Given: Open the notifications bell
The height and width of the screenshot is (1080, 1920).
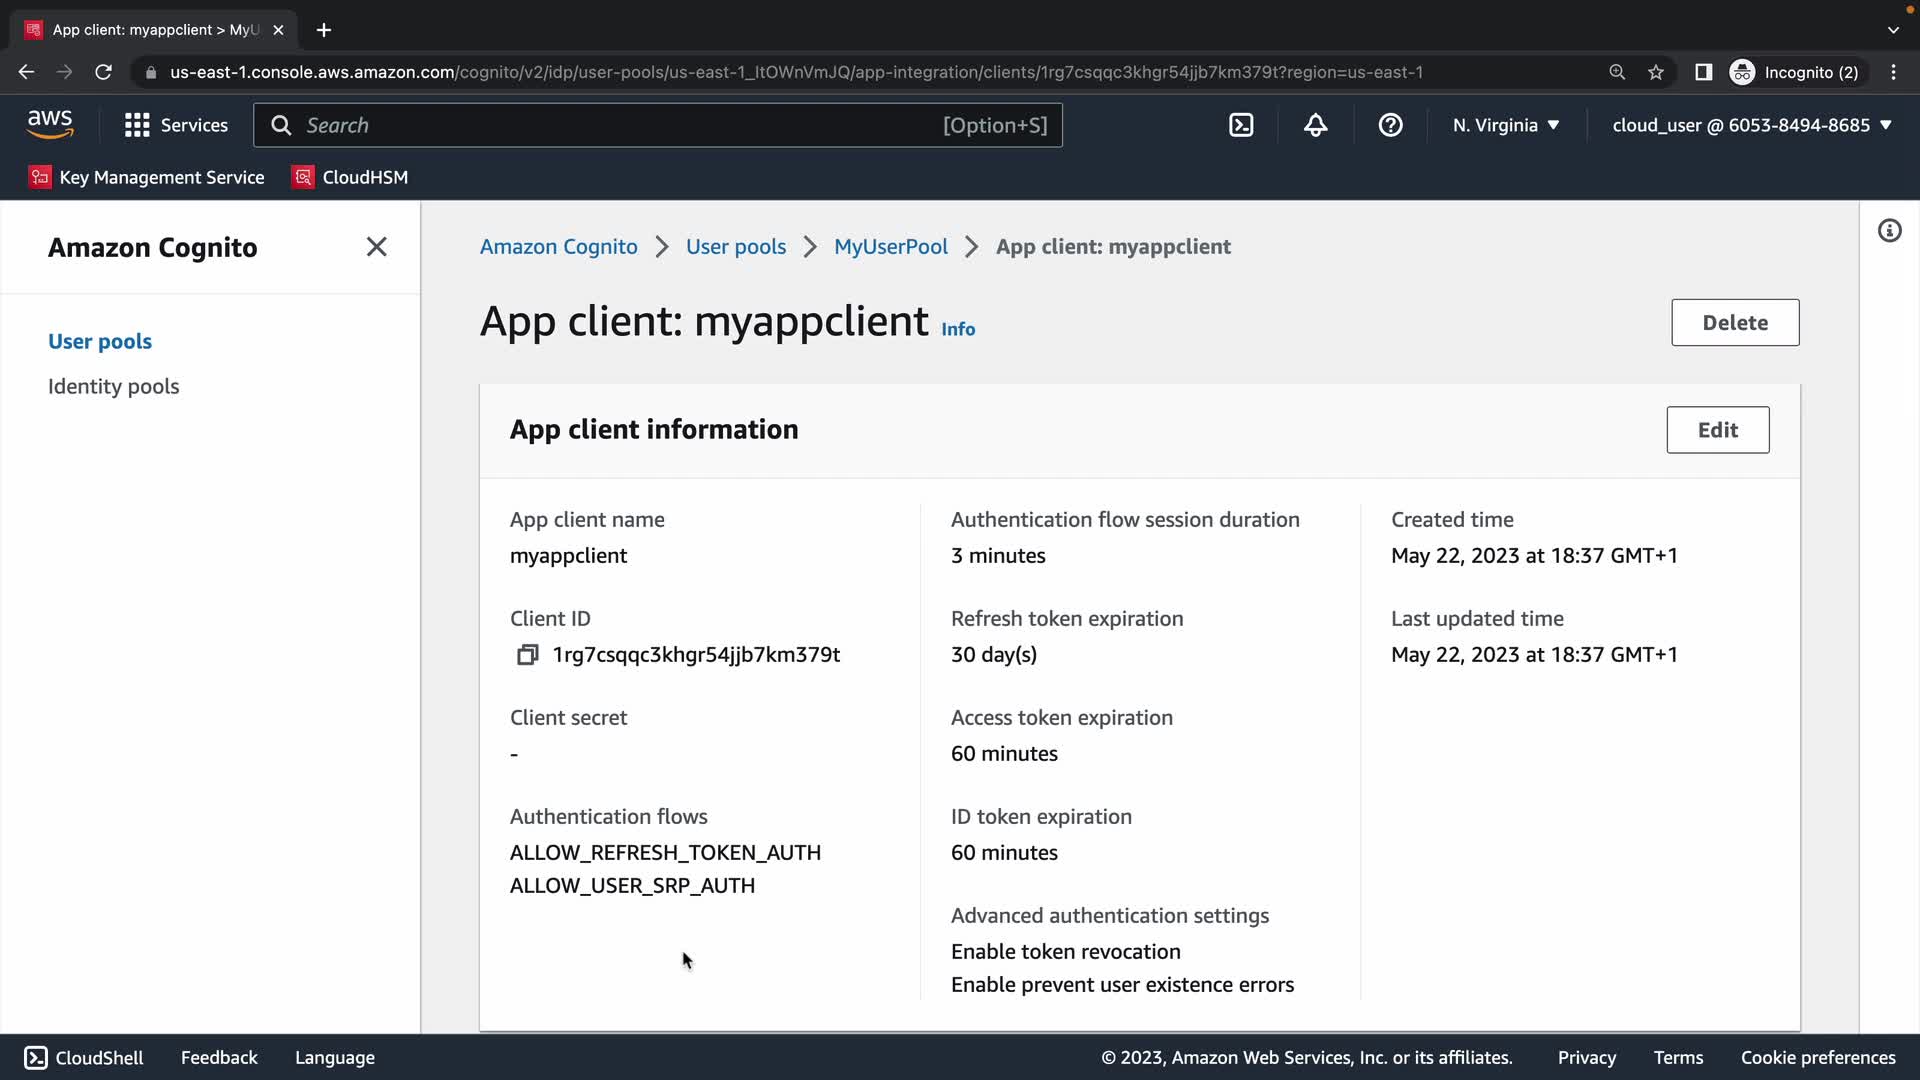Looking at the screenshot, I should pos(1315,125).
